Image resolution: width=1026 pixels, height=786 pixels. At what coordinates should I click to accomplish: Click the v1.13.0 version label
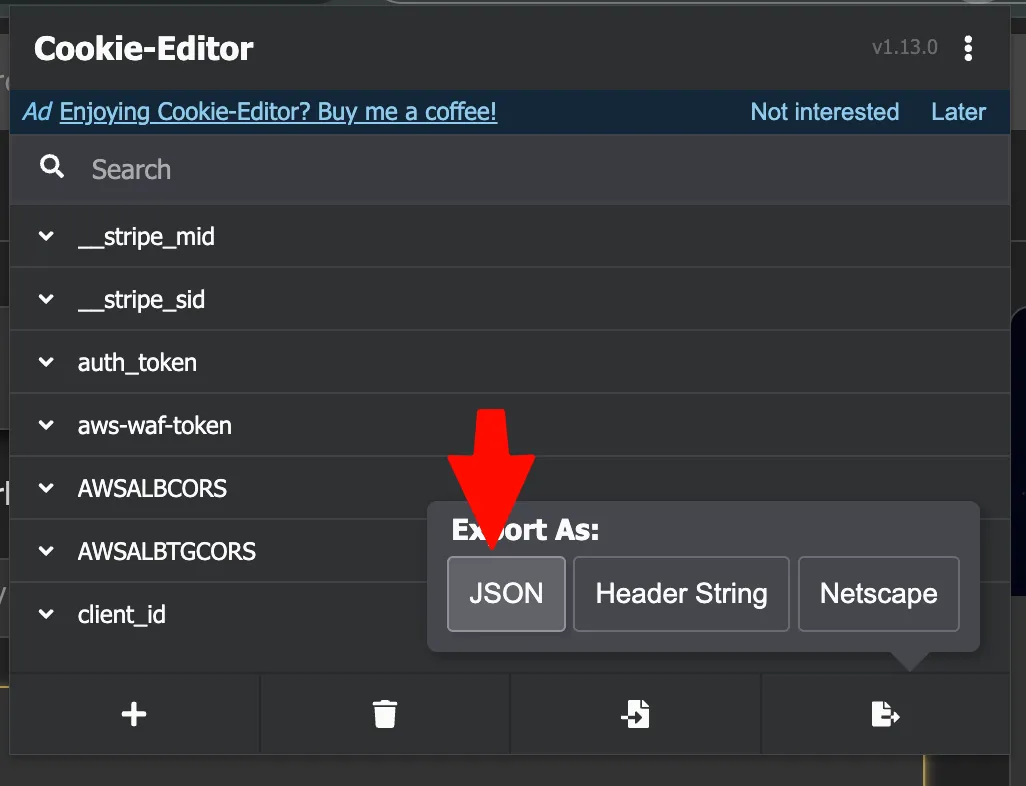(904, 47)
